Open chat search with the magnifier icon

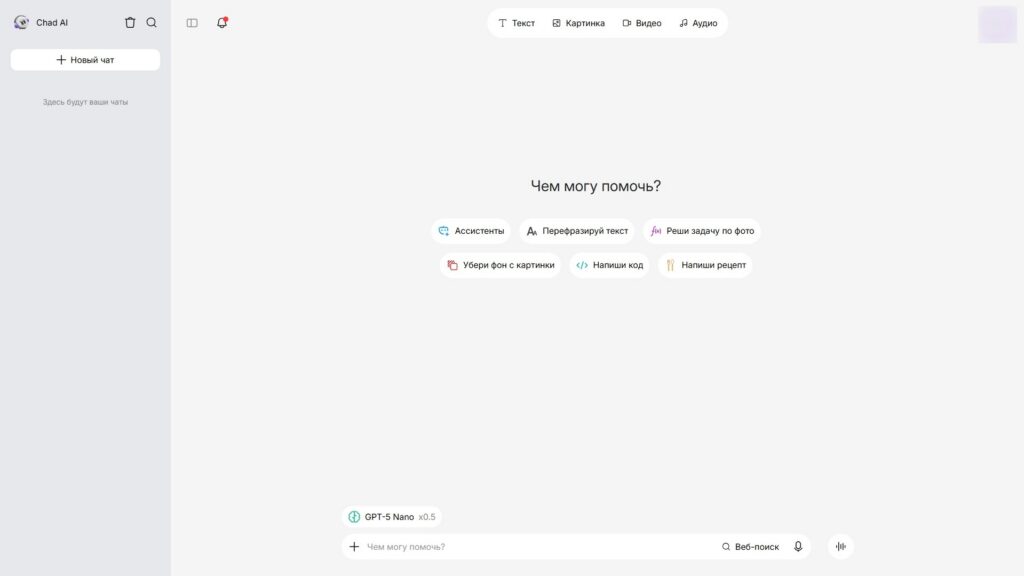(152, 22)
